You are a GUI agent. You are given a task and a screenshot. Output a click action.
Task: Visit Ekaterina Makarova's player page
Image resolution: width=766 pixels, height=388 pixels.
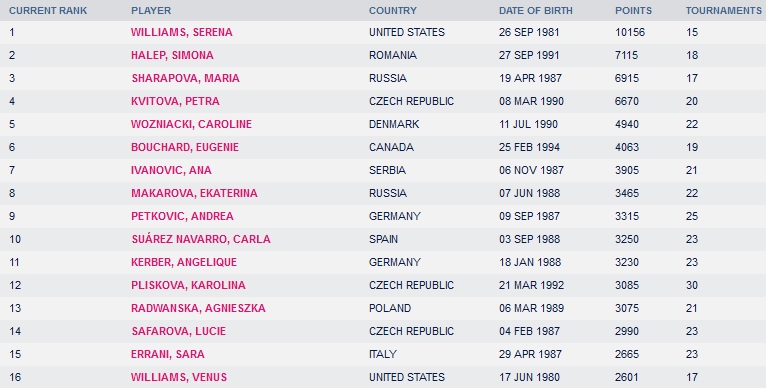pos(194,193)
